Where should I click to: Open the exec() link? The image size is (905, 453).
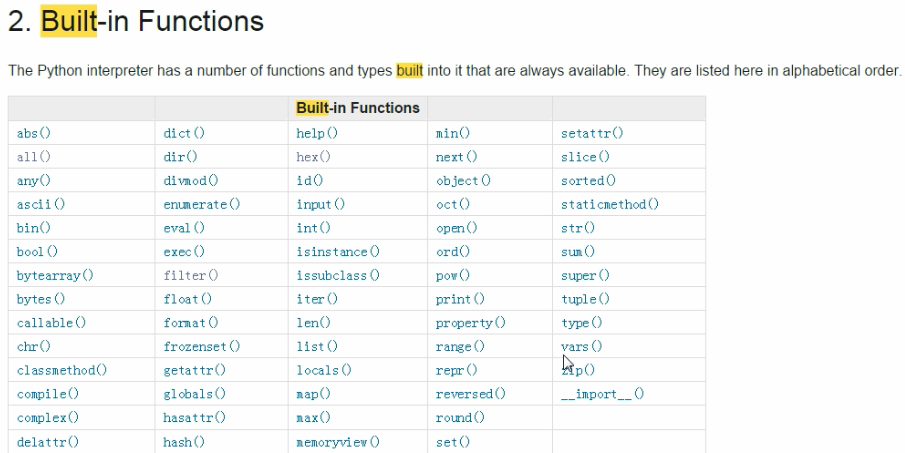click(184, 252)
